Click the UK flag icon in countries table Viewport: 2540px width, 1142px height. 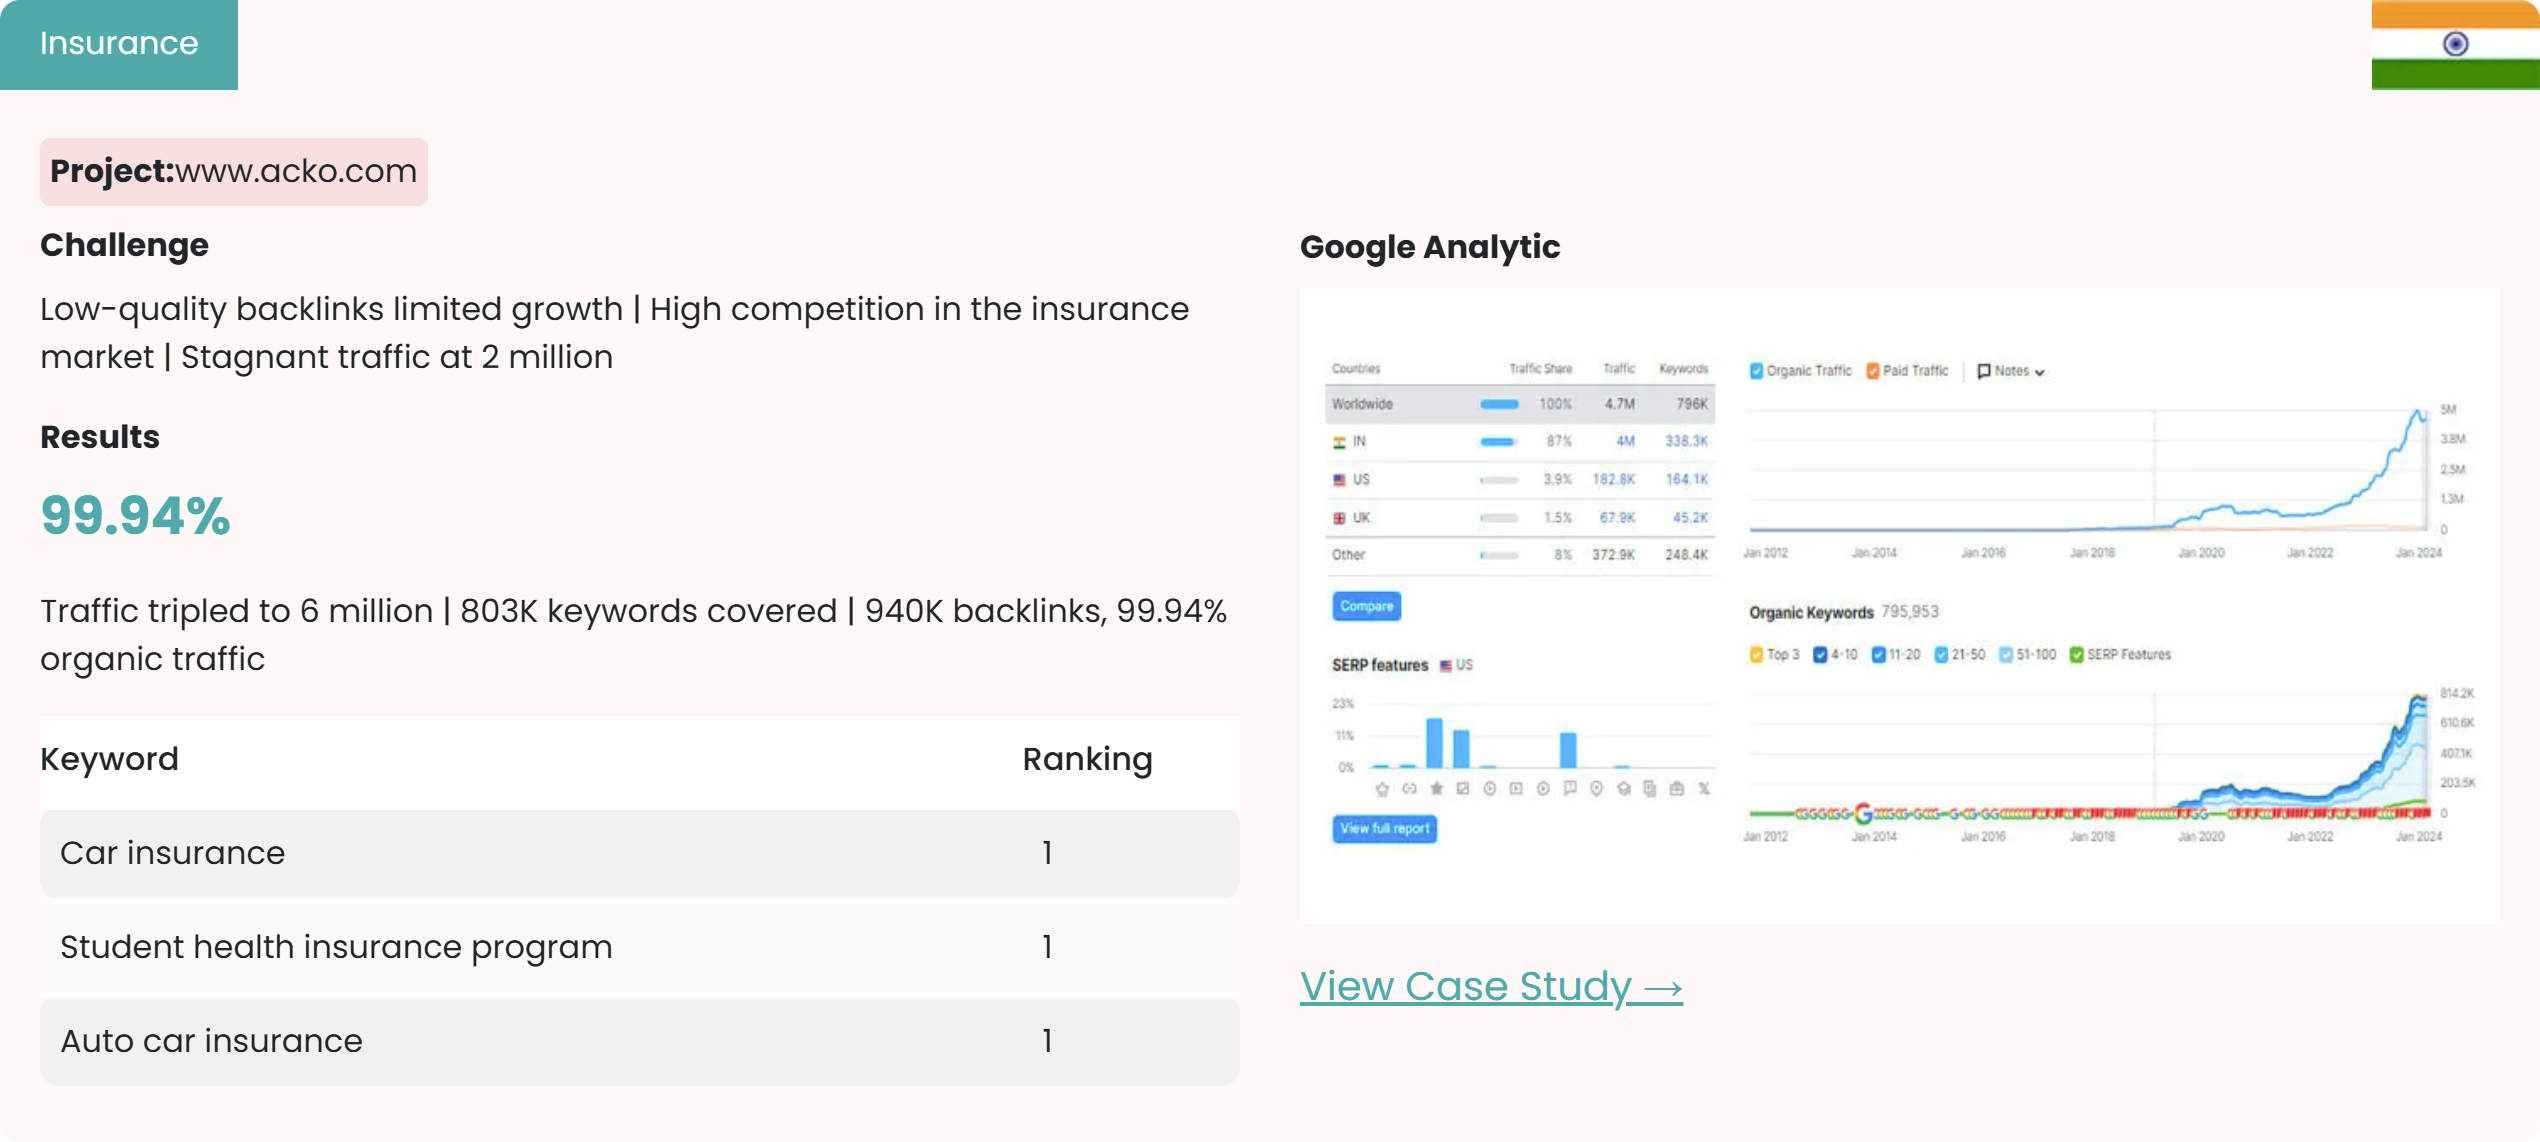[x=1339, y=518]
